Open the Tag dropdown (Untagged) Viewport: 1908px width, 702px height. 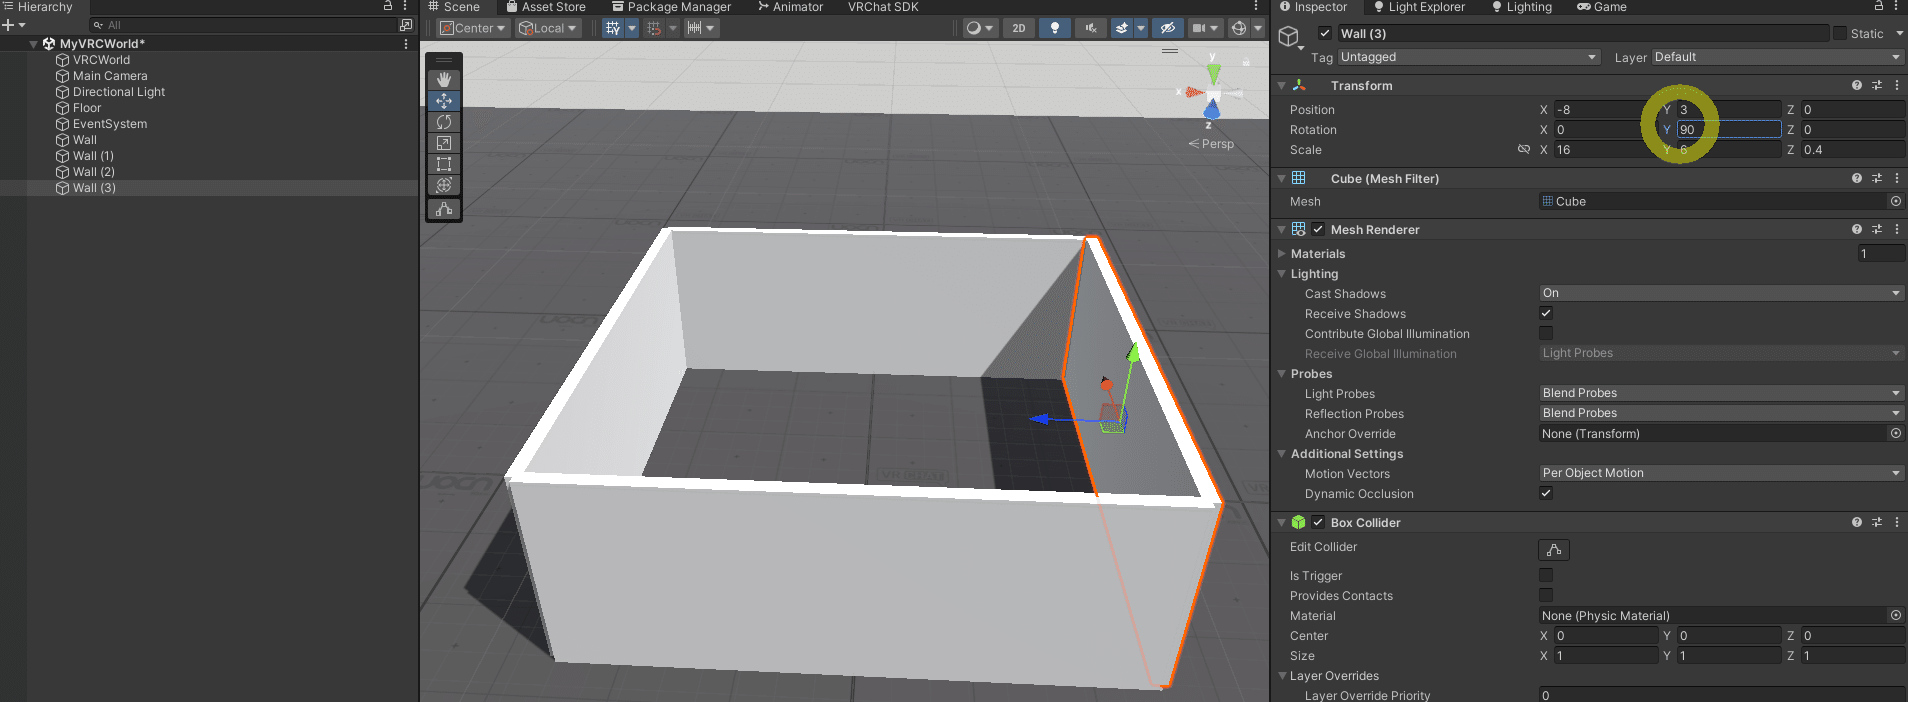(1469, 57)
